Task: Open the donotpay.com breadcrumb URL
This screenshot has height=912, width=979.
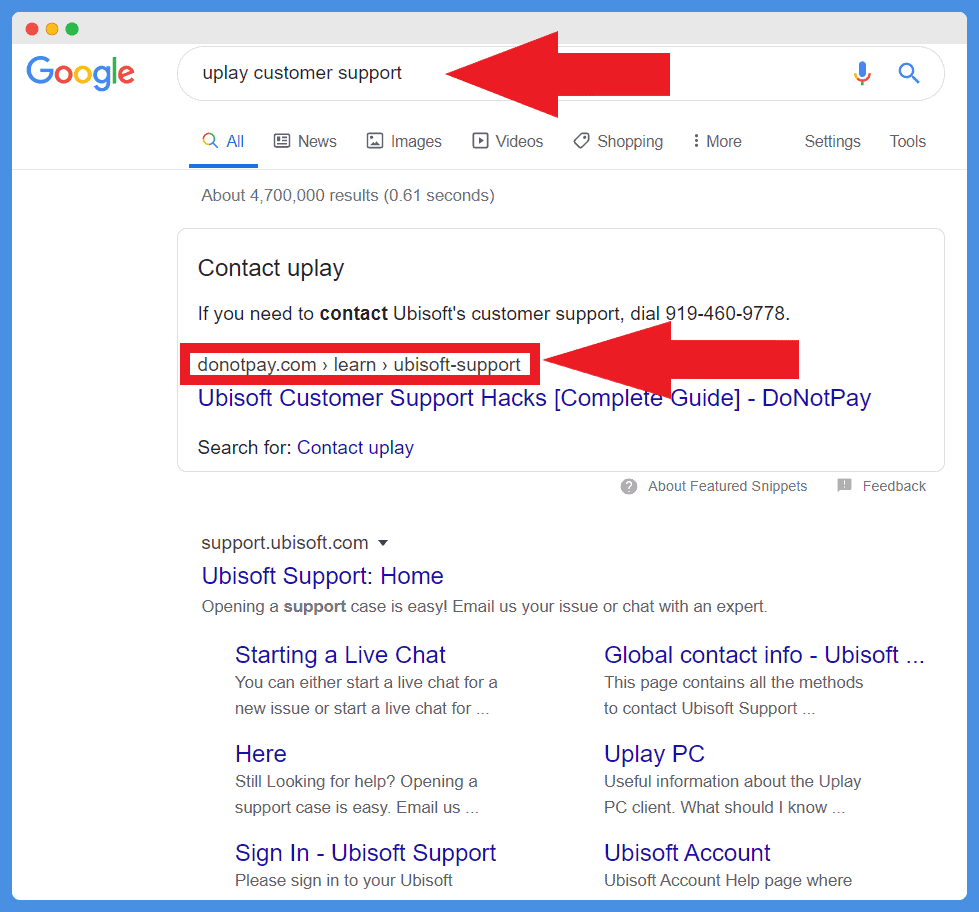Action: tap(359, 364)
